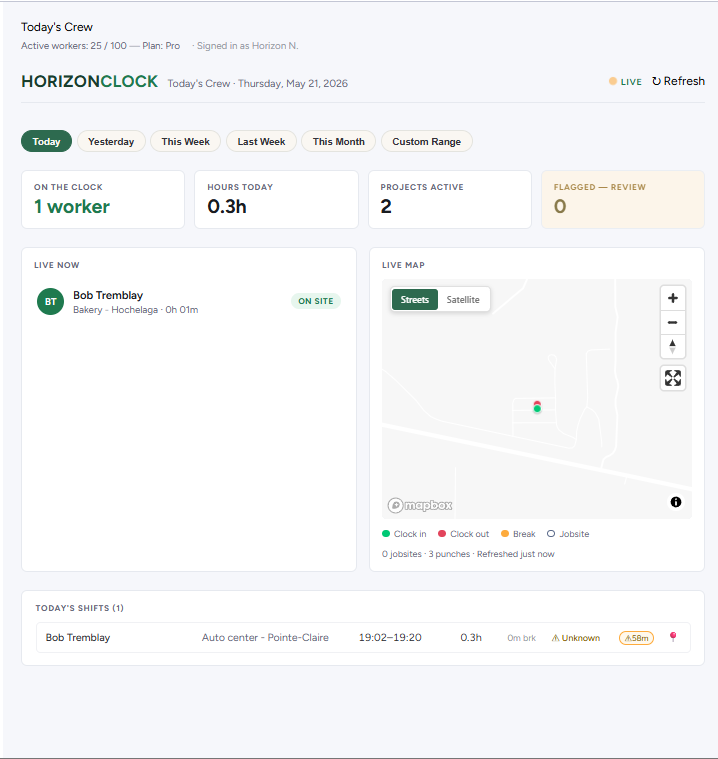The width and height of the screenshot is (718, 759).
Task: Click the Jobsite legend circle
Action: (x=551, y=533)
